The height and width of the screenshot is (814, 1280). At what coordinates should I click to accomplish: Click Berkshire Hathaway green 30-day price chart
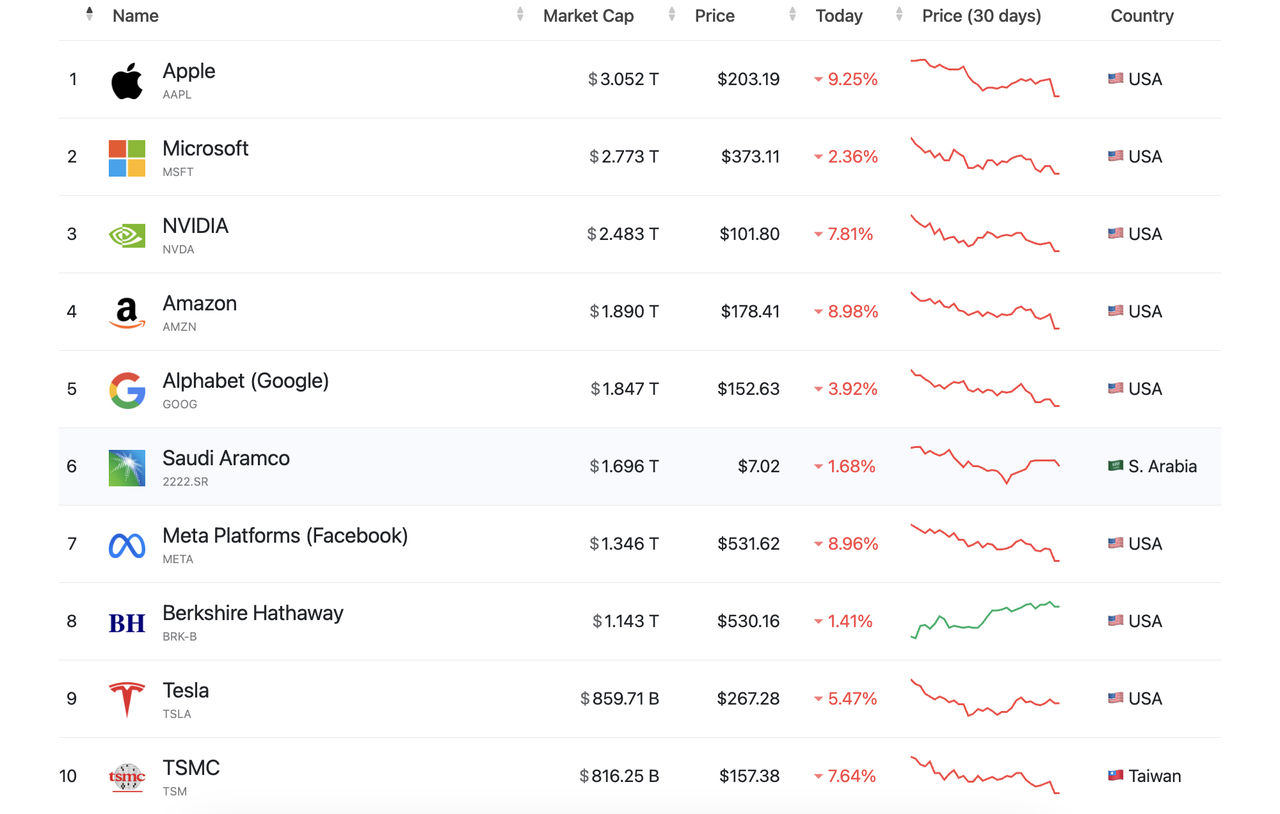click(985, 620)
